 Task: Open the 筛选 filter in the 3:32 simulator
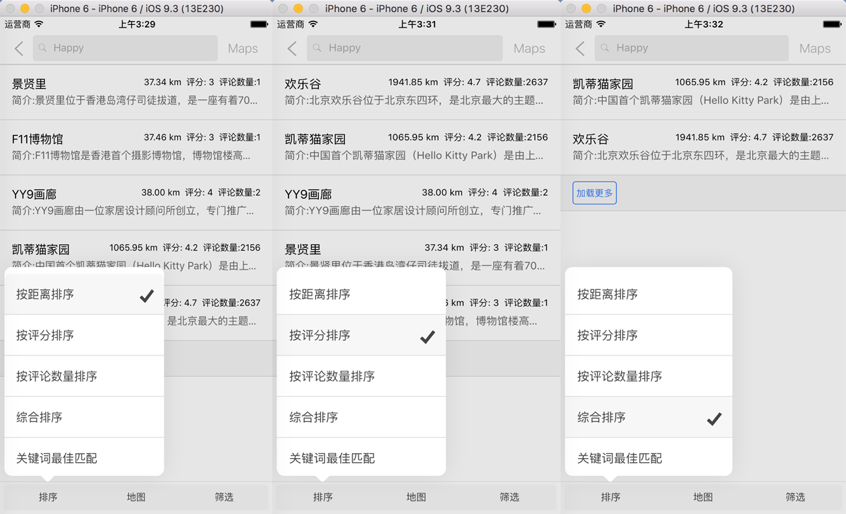coord(795,497)
